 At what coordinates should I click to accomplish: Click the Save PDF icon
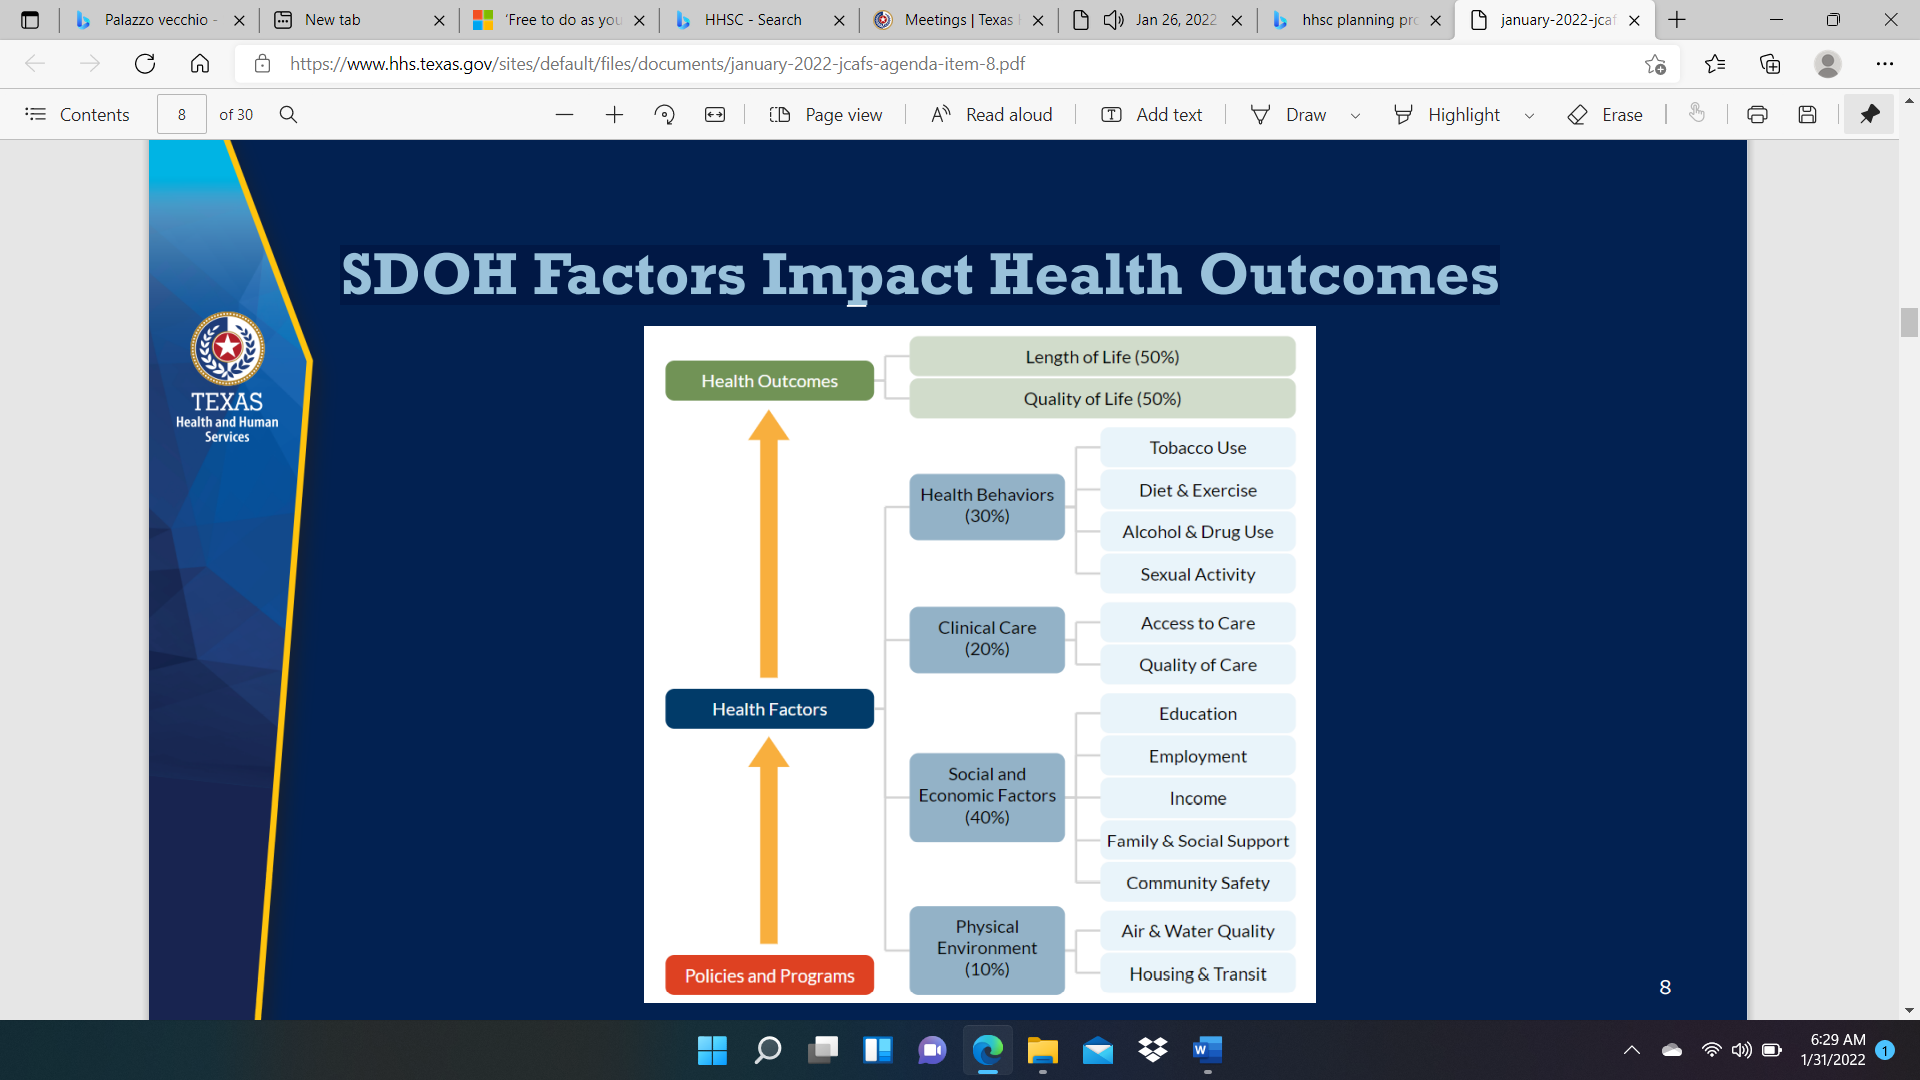coord(1807,115)
